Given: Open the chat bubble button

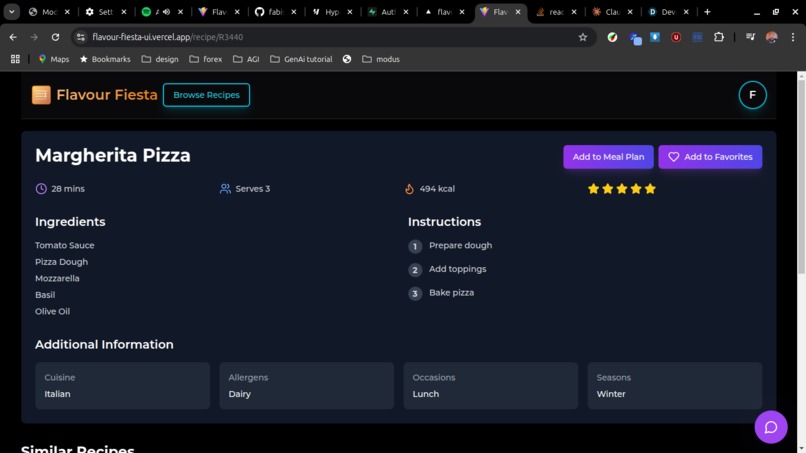Looking at the screenshot, I should 771,427.
